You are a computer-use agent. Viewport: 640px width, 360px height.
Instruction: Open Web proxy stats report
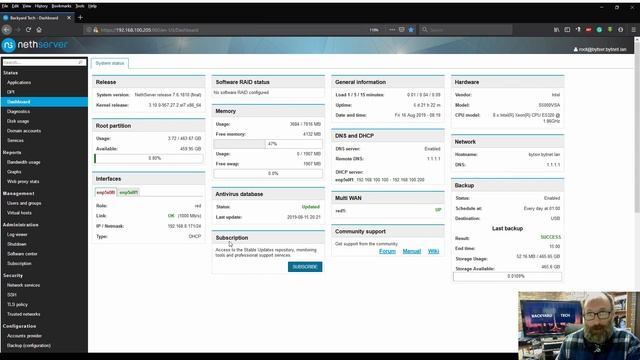click(x=23, y=182)
